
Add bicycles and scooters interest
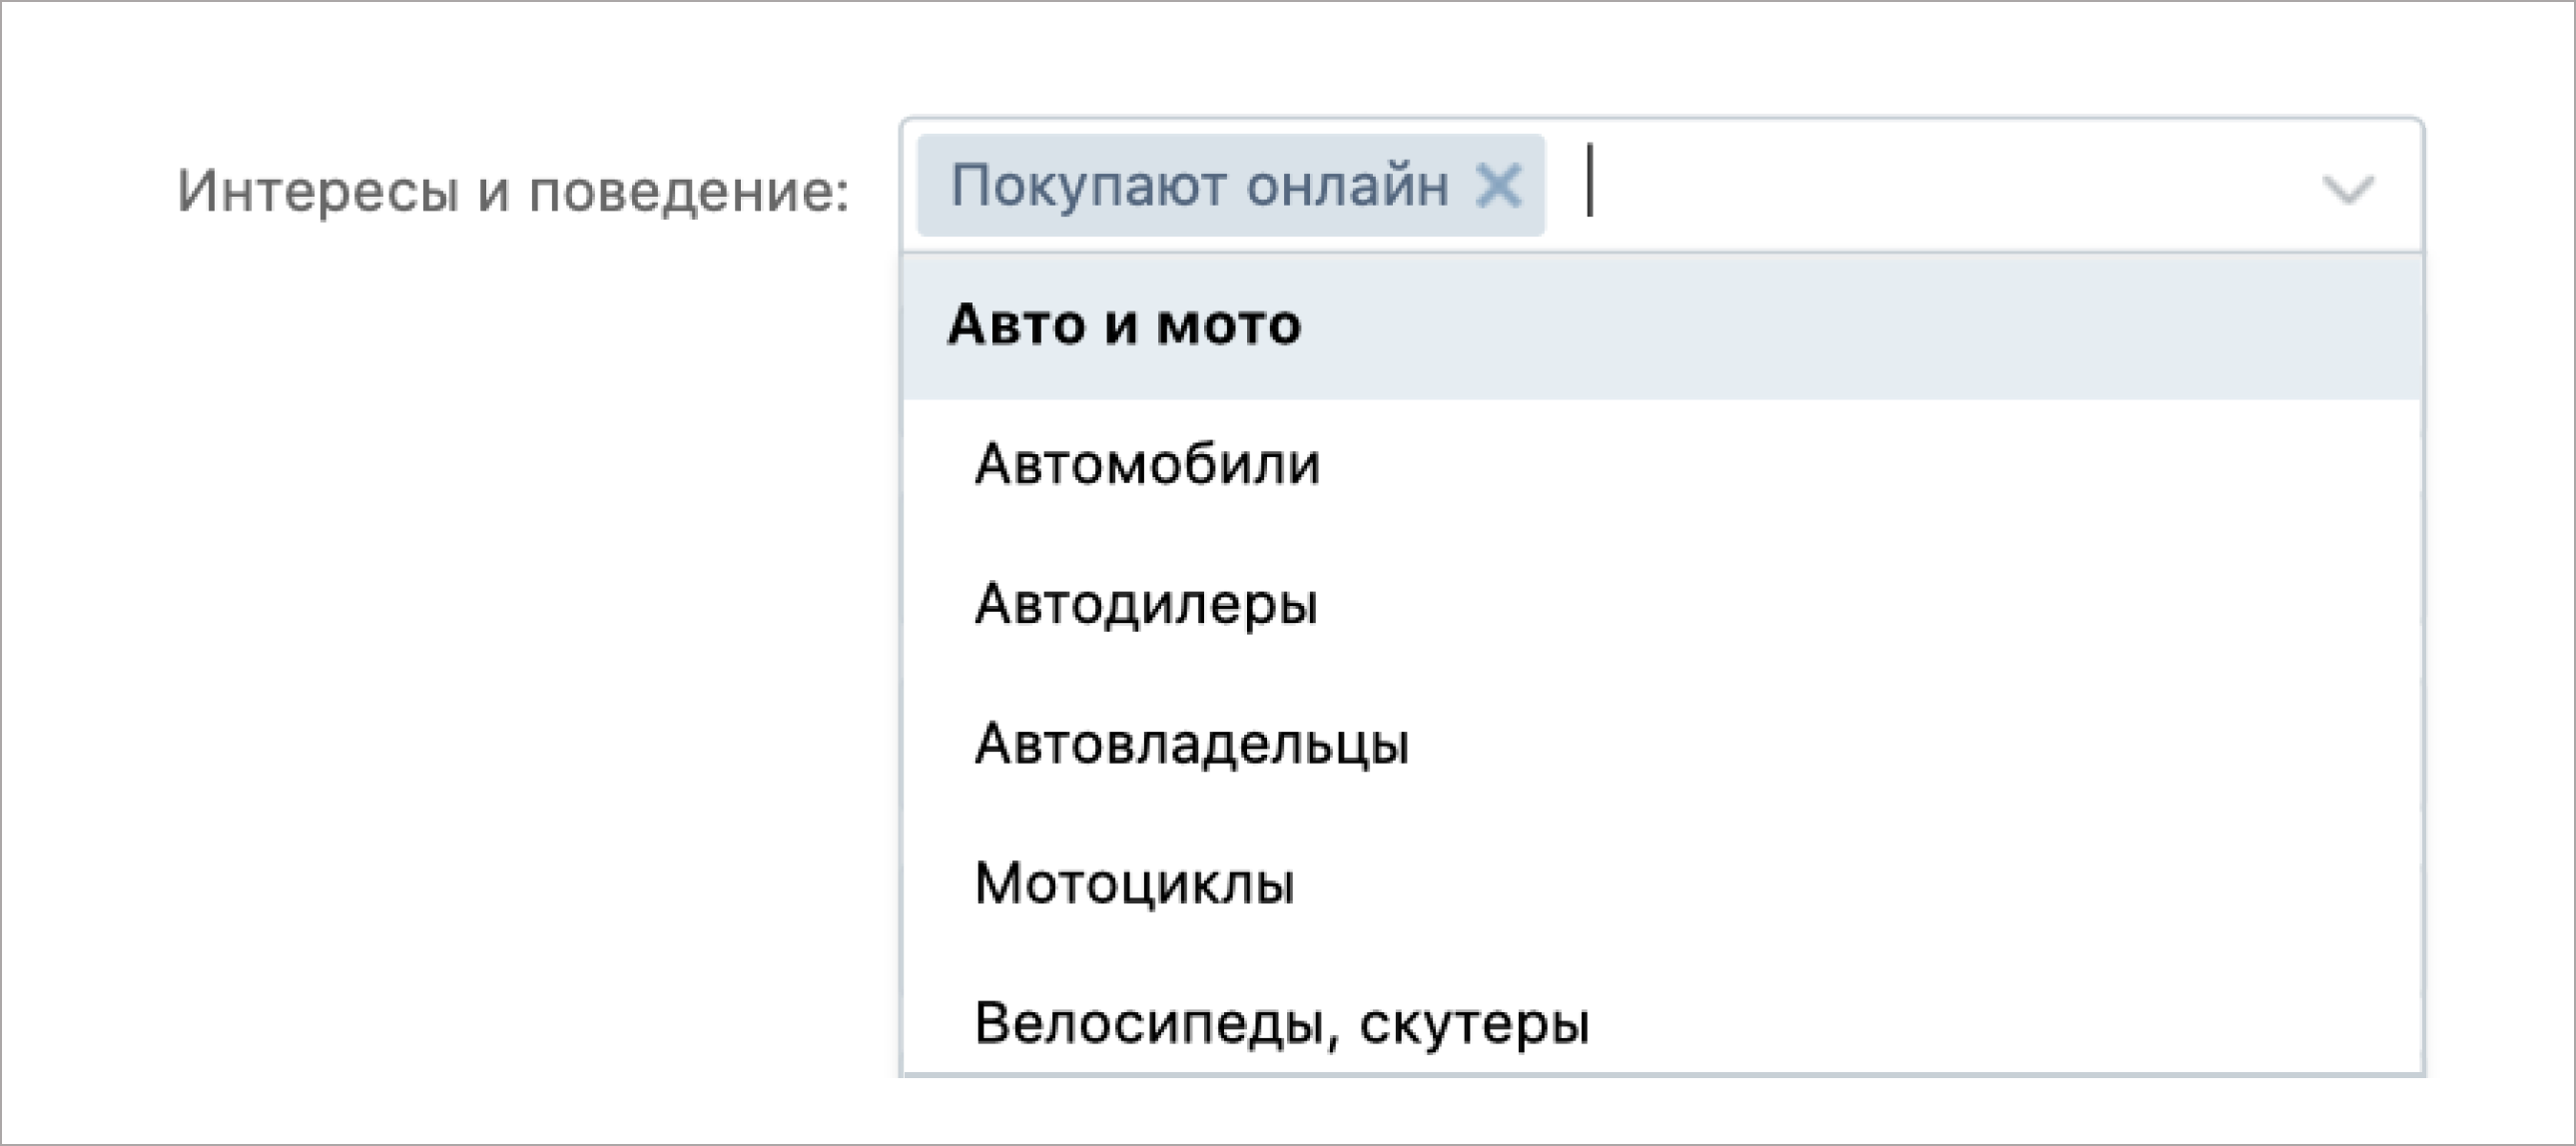click(1281, 1024)
